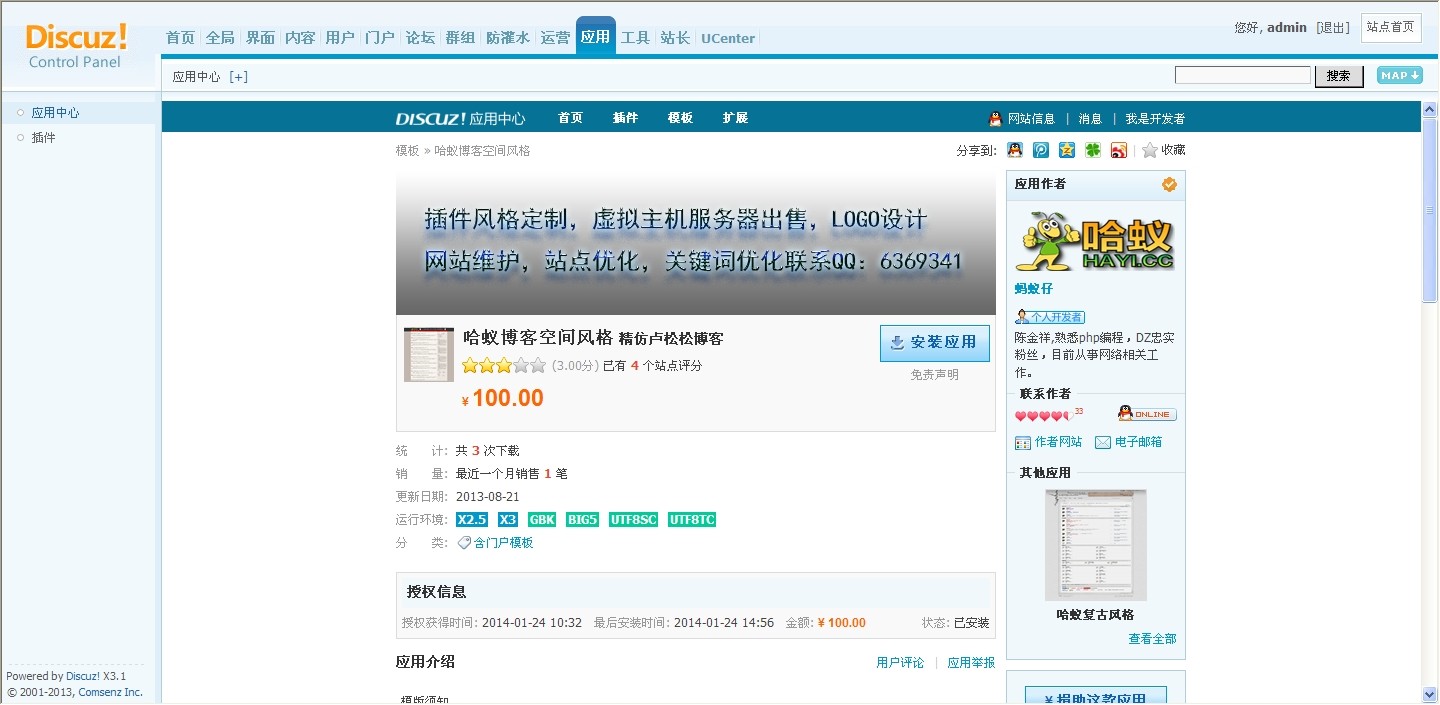Open the 论坛 admin tab

click(420, 38)
